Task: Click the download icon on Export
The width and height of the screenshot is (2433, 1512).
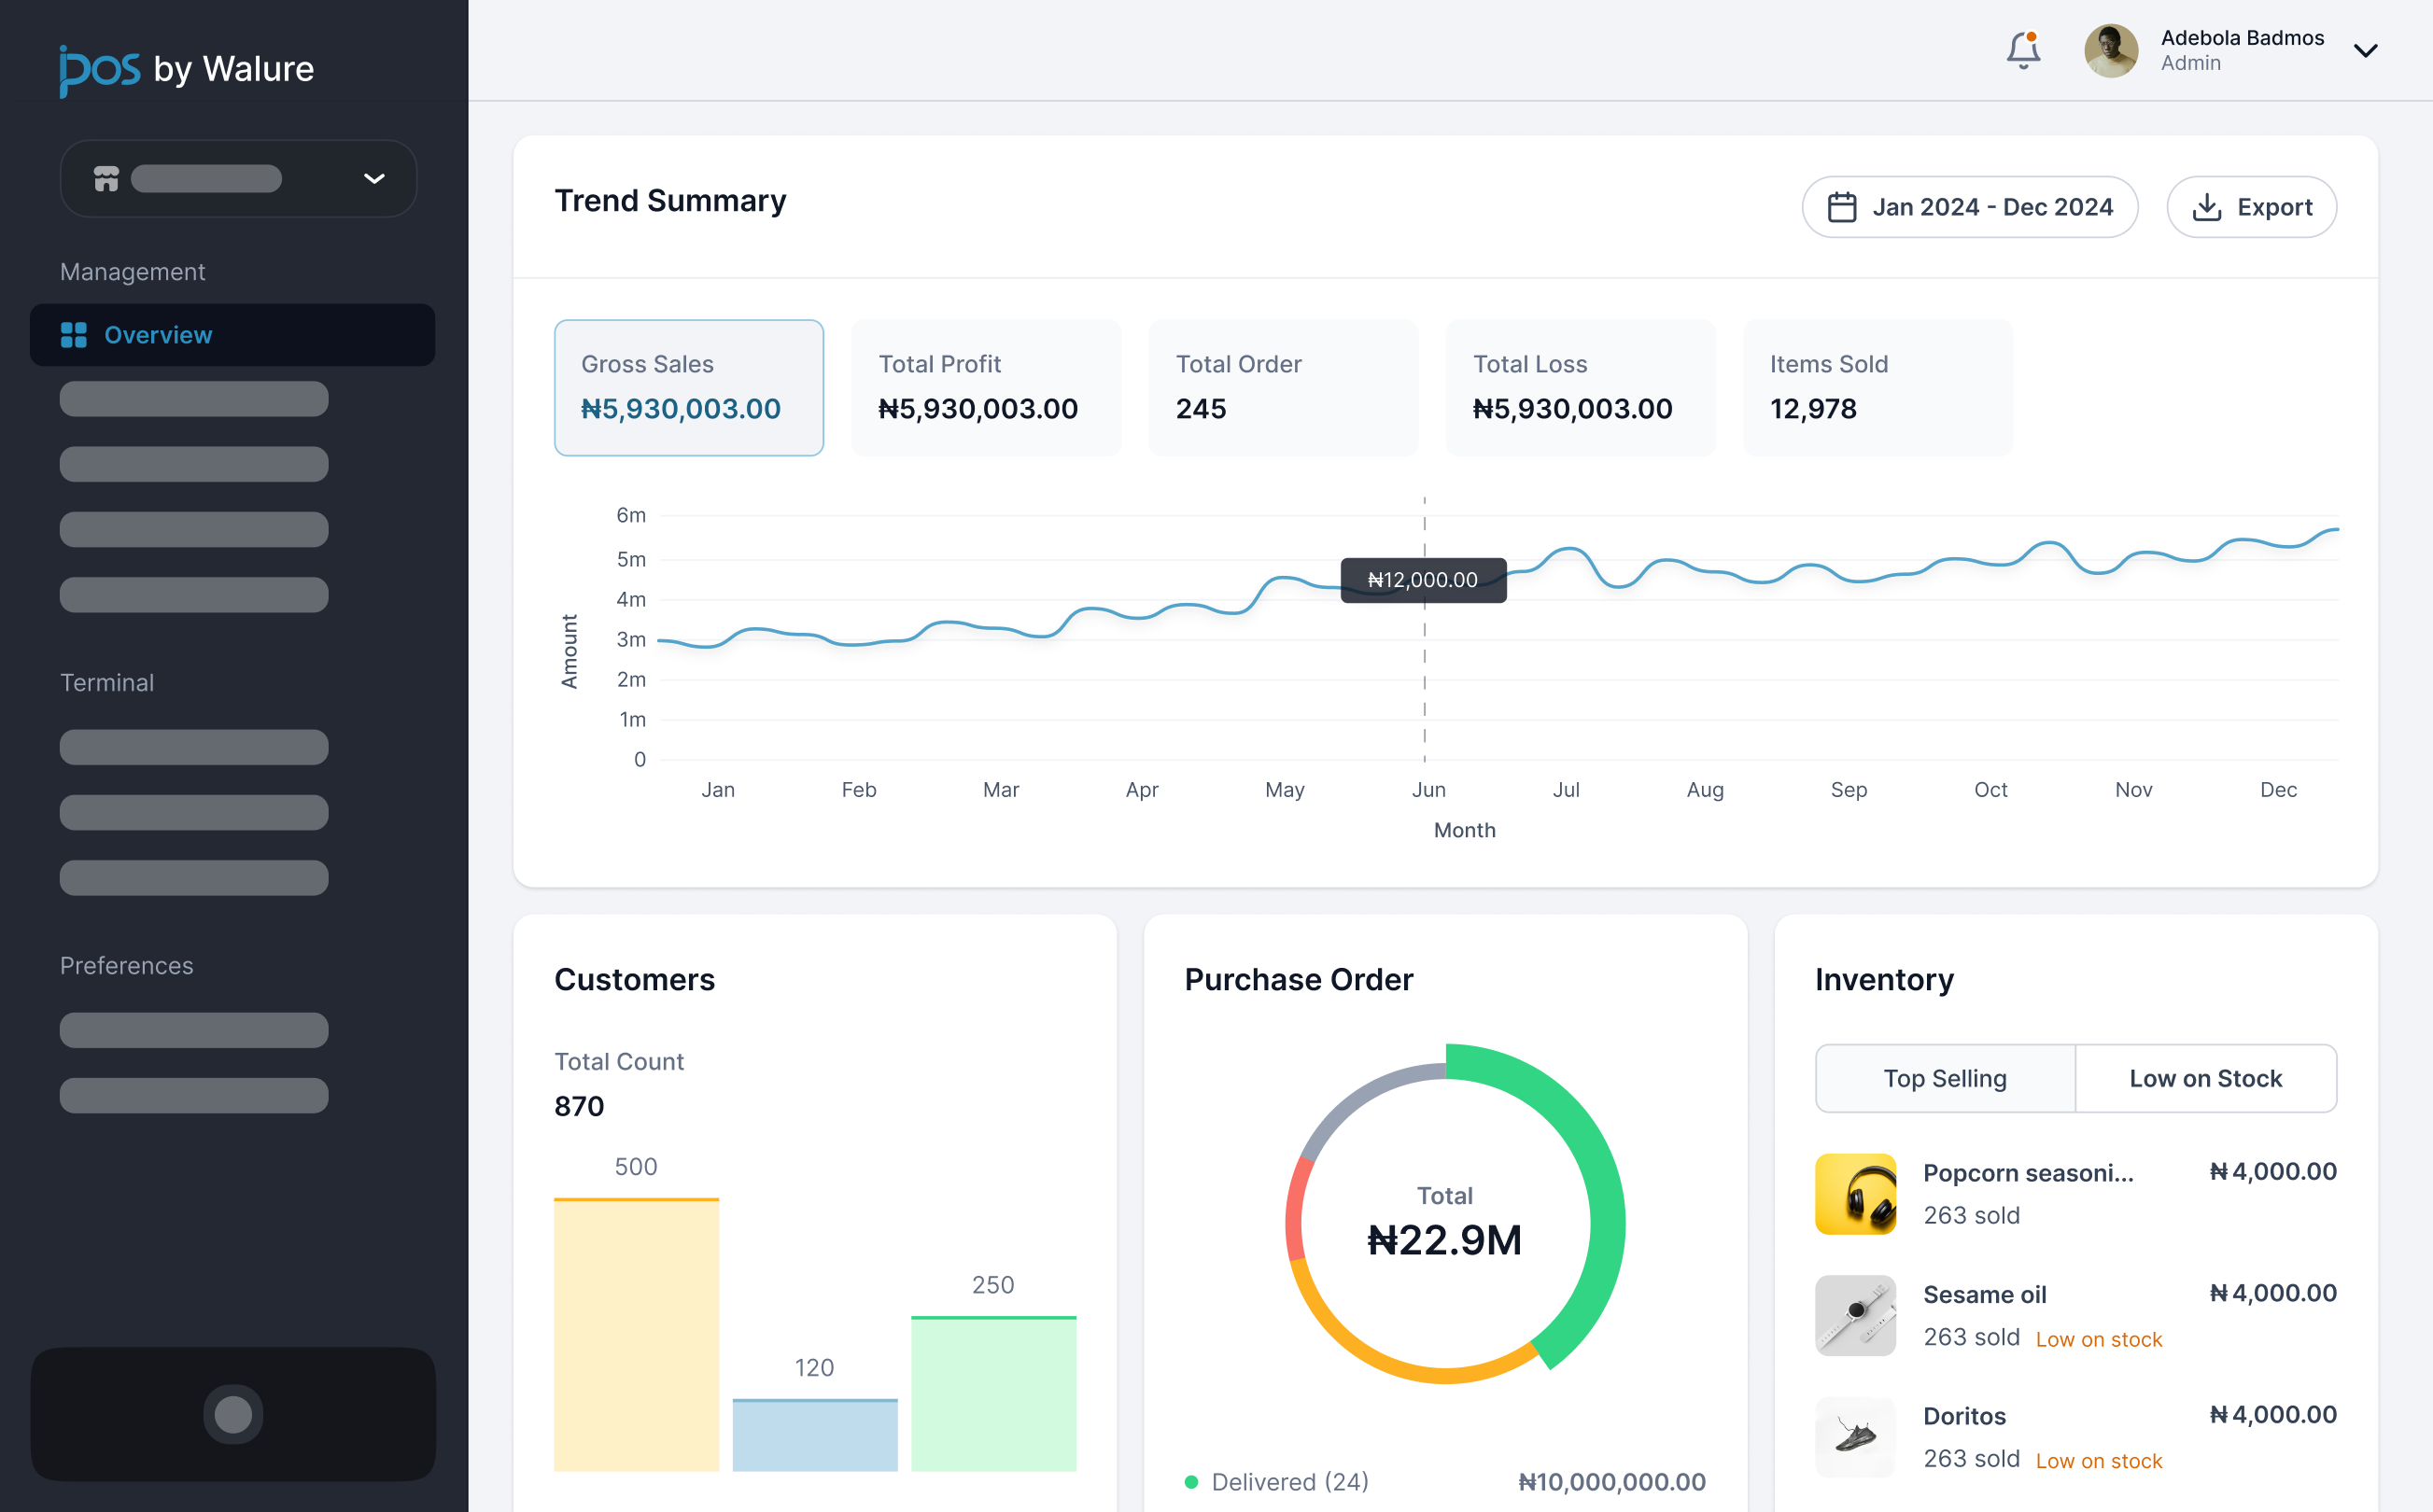Action: point(2205,207)
